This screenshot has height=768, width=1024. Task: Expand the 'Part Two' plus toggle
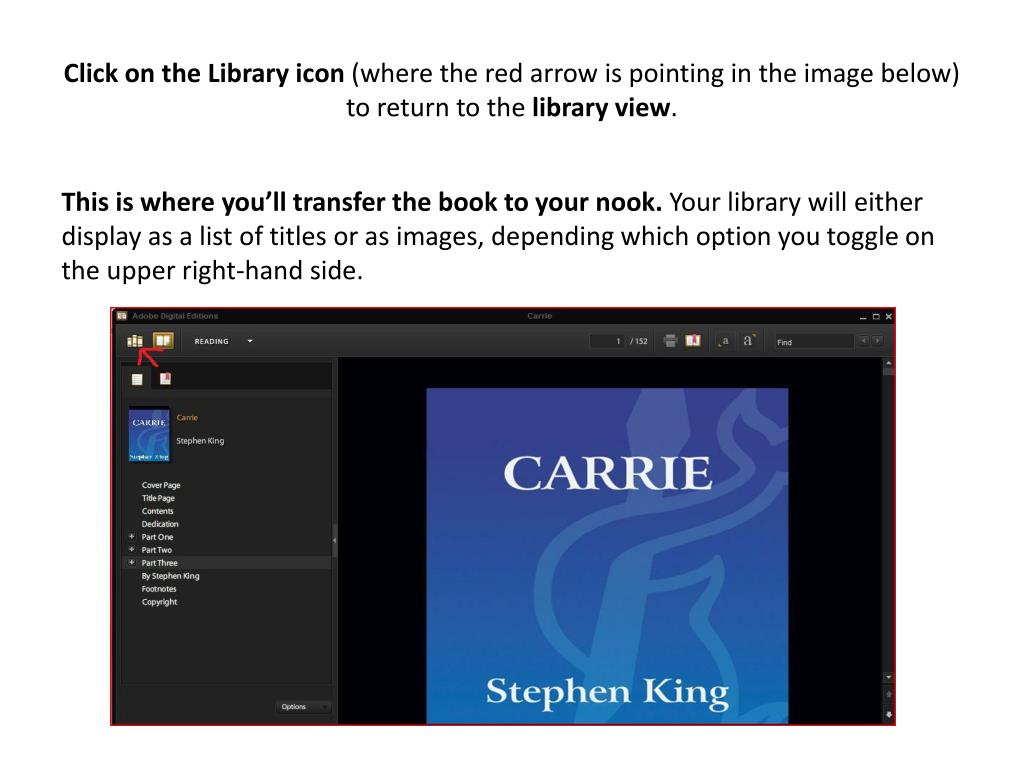coord(132,549)
